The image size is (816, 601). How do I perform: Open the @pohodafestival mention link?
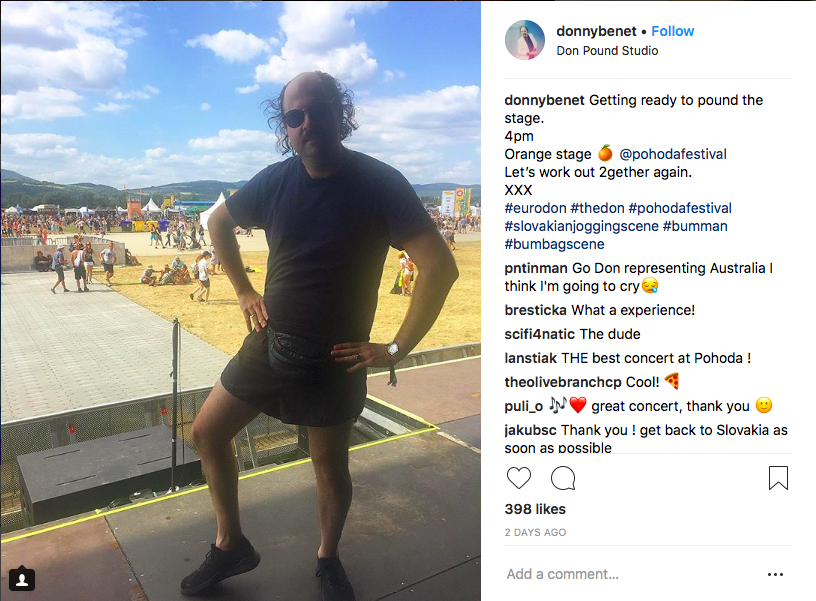[673, 154]
